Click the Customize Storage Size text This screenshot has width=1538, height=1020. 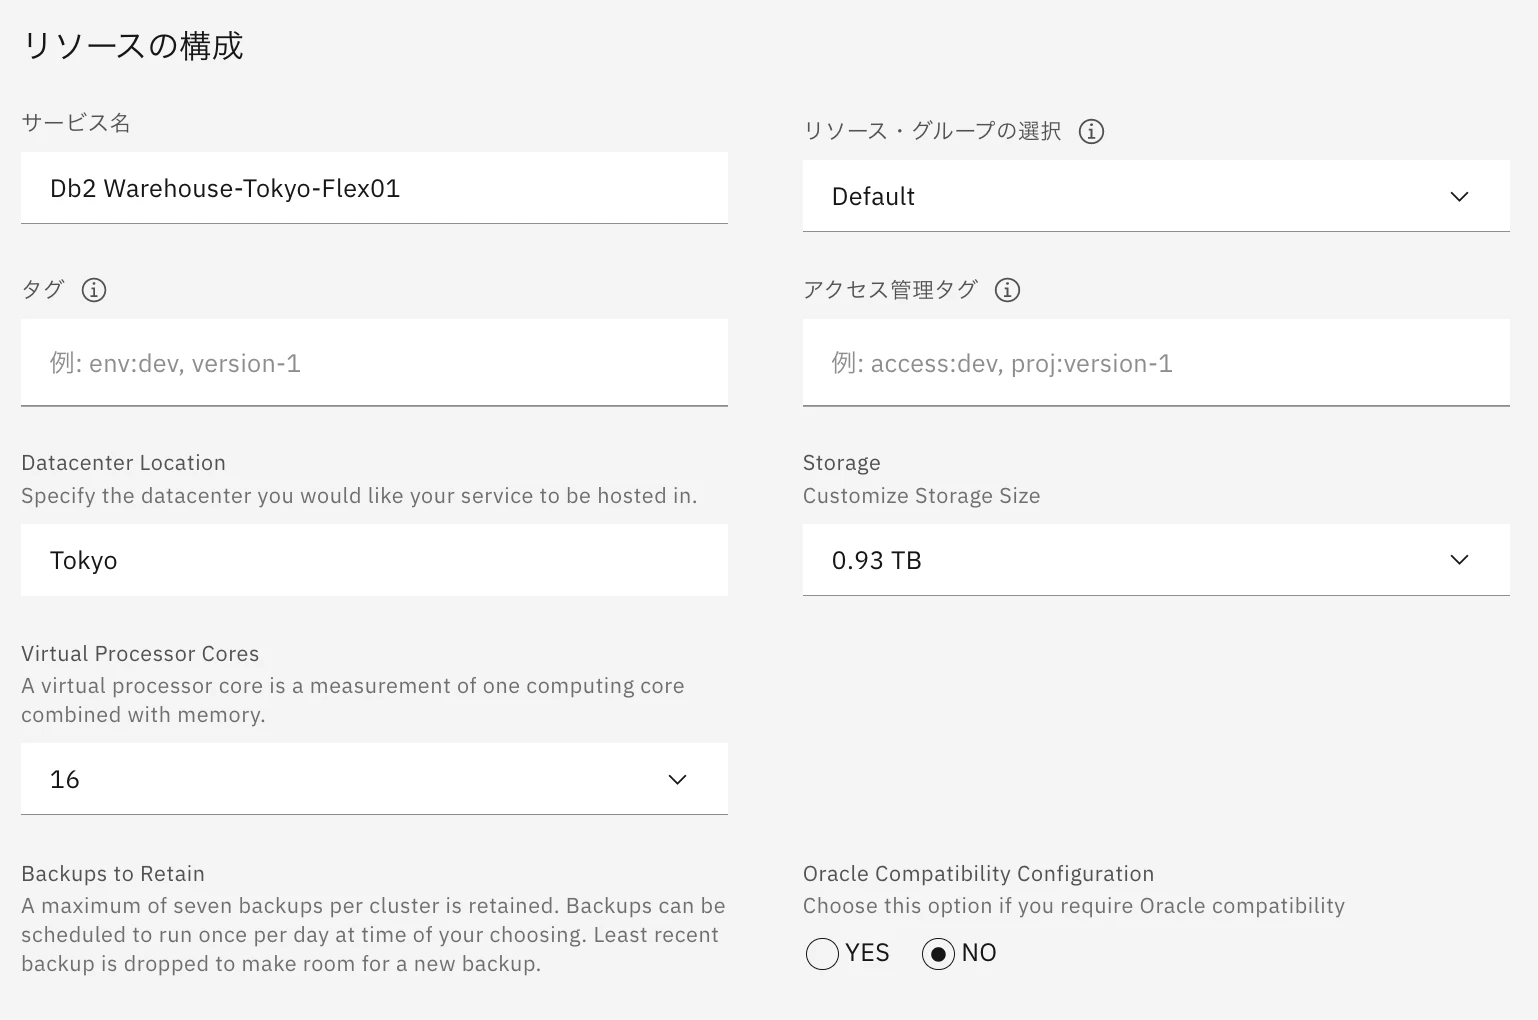[x=921, y=496]
